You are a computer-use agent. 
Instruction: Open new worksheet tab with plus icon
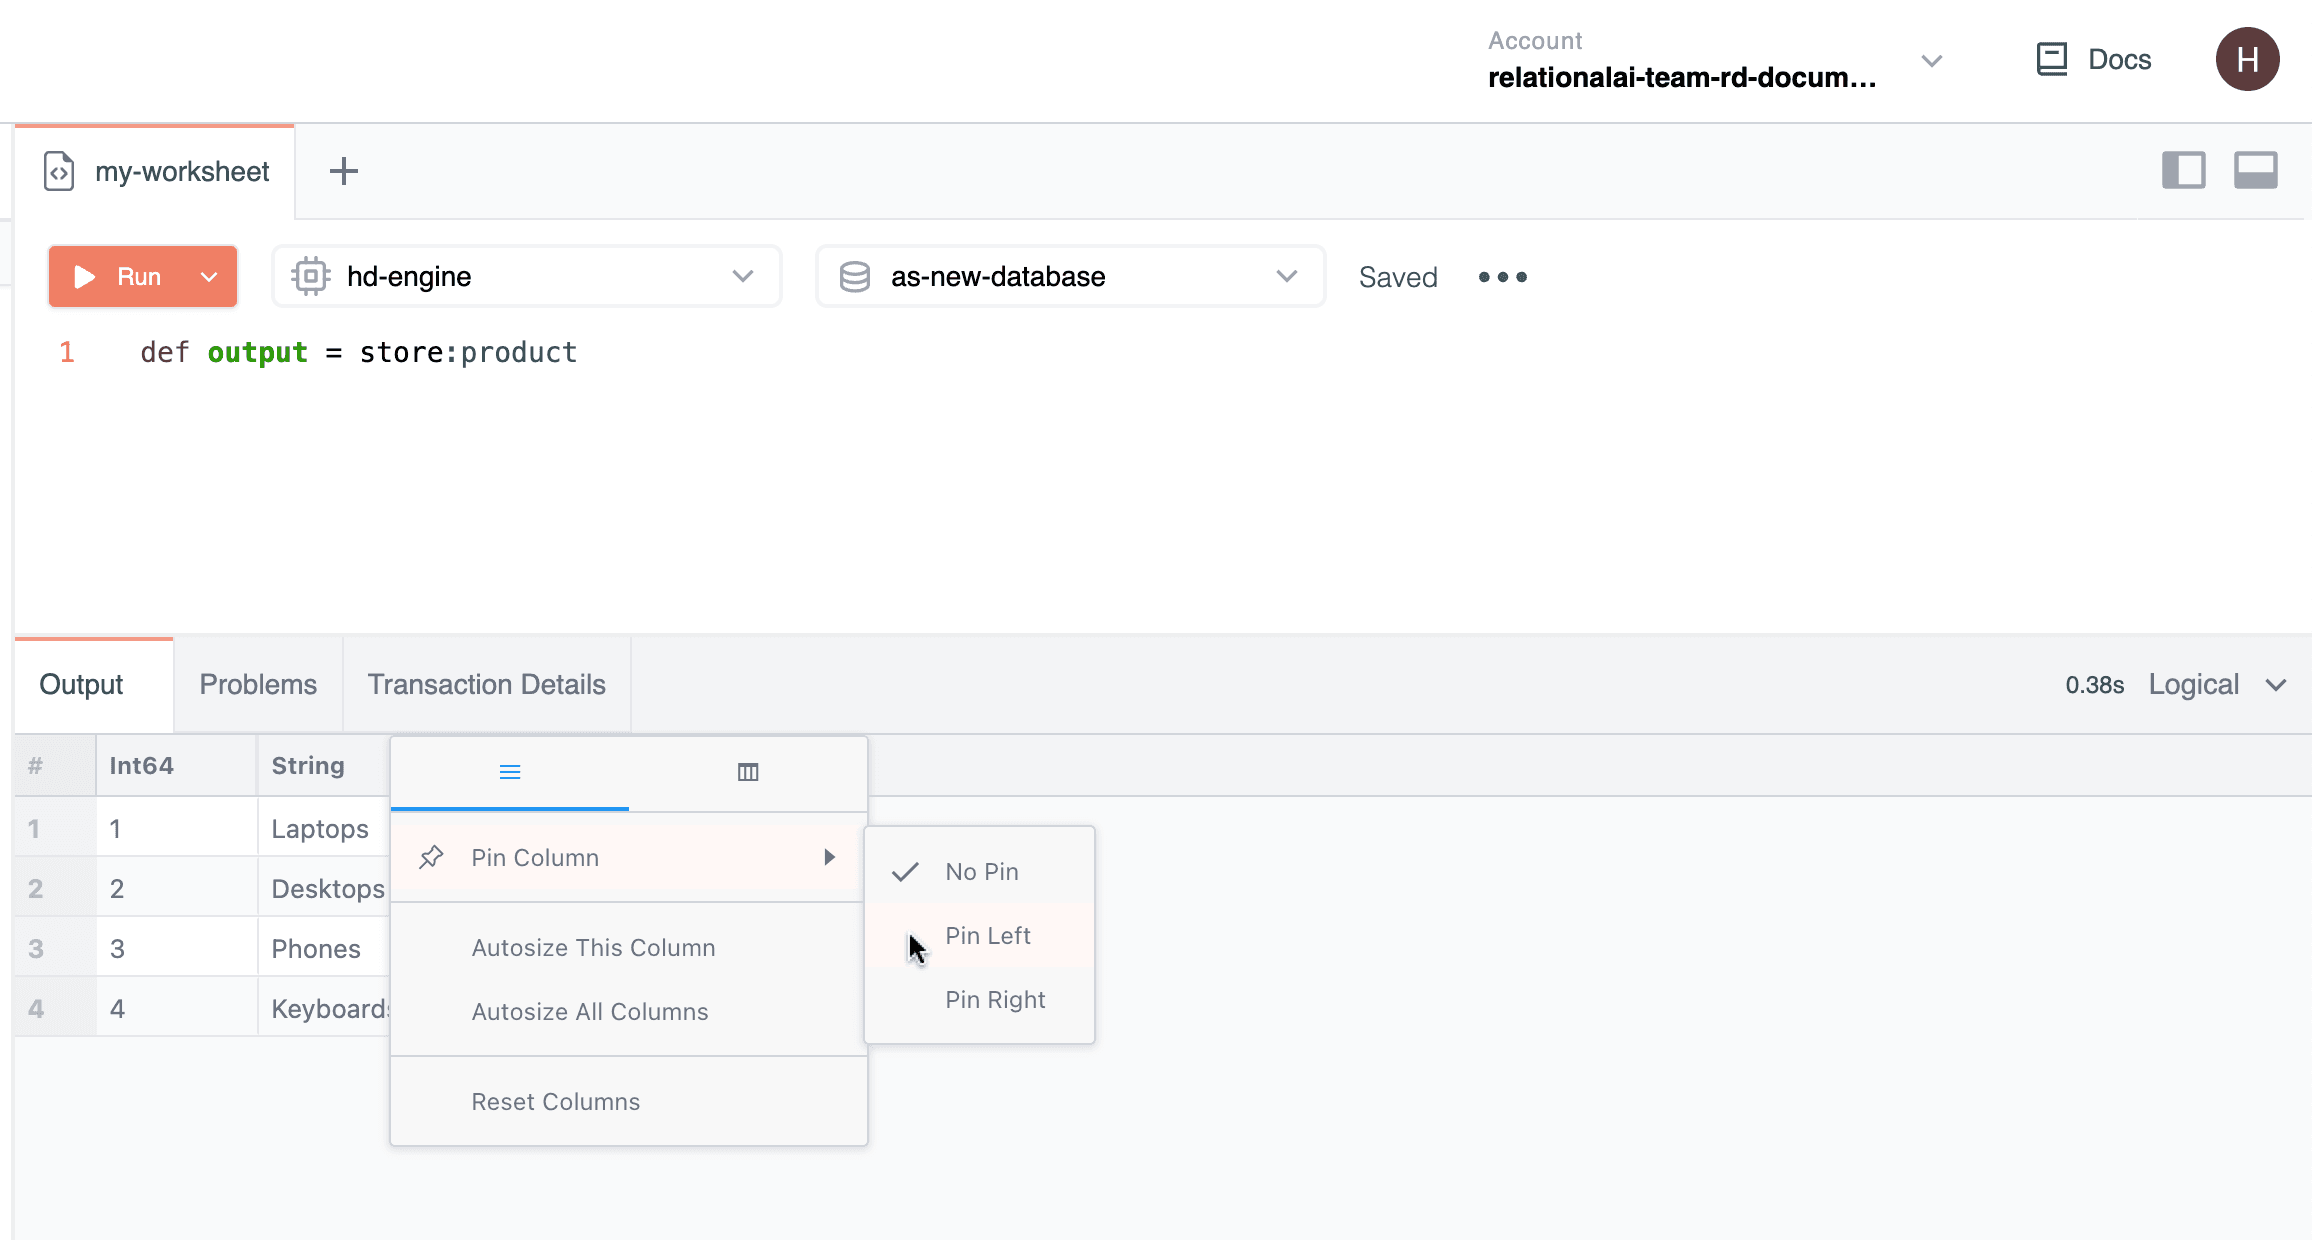pos(343,171)
